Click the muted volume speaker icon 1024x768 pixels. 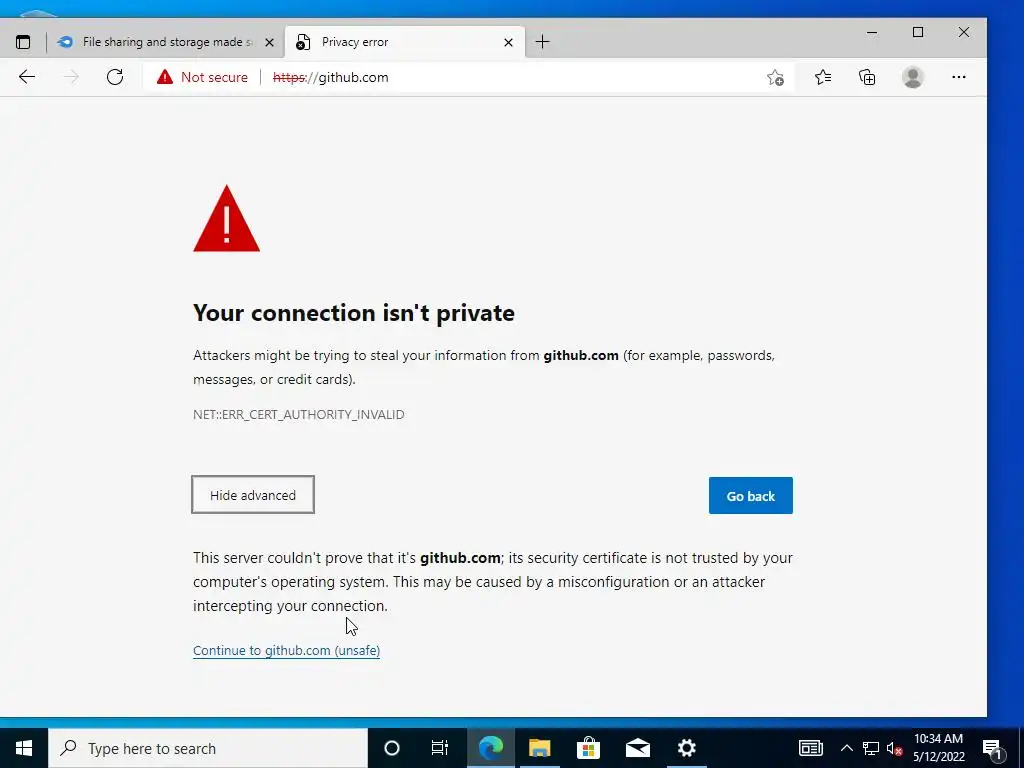pyautogui.click(x=895, y=748)
